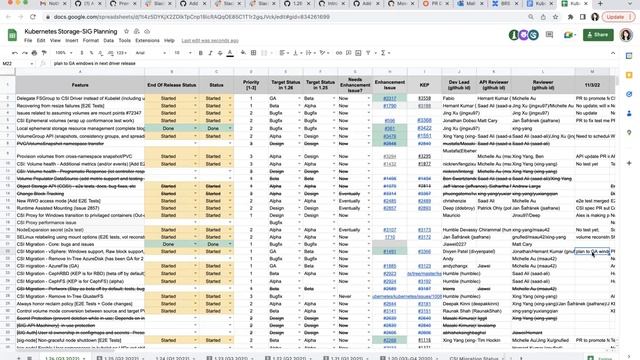Format cell as currency
The height and width of the screenshot is (360, 640).
click(82, 53)
